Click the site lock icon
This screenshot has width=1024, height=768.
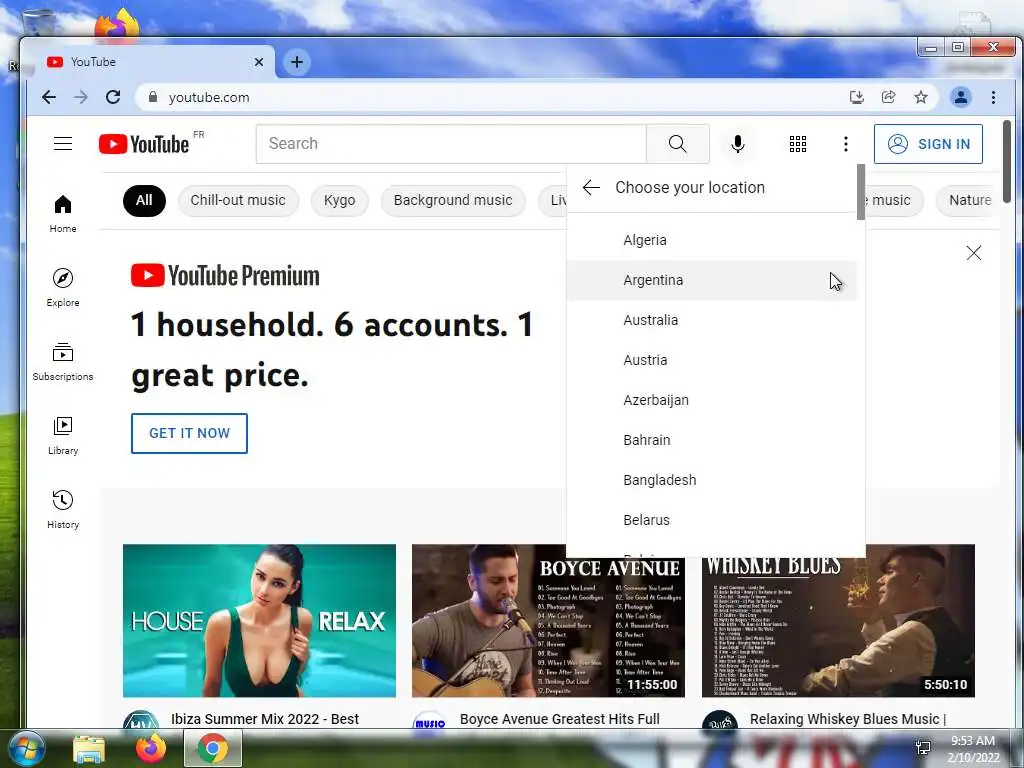pyautogui.click(x=153, y=97)
